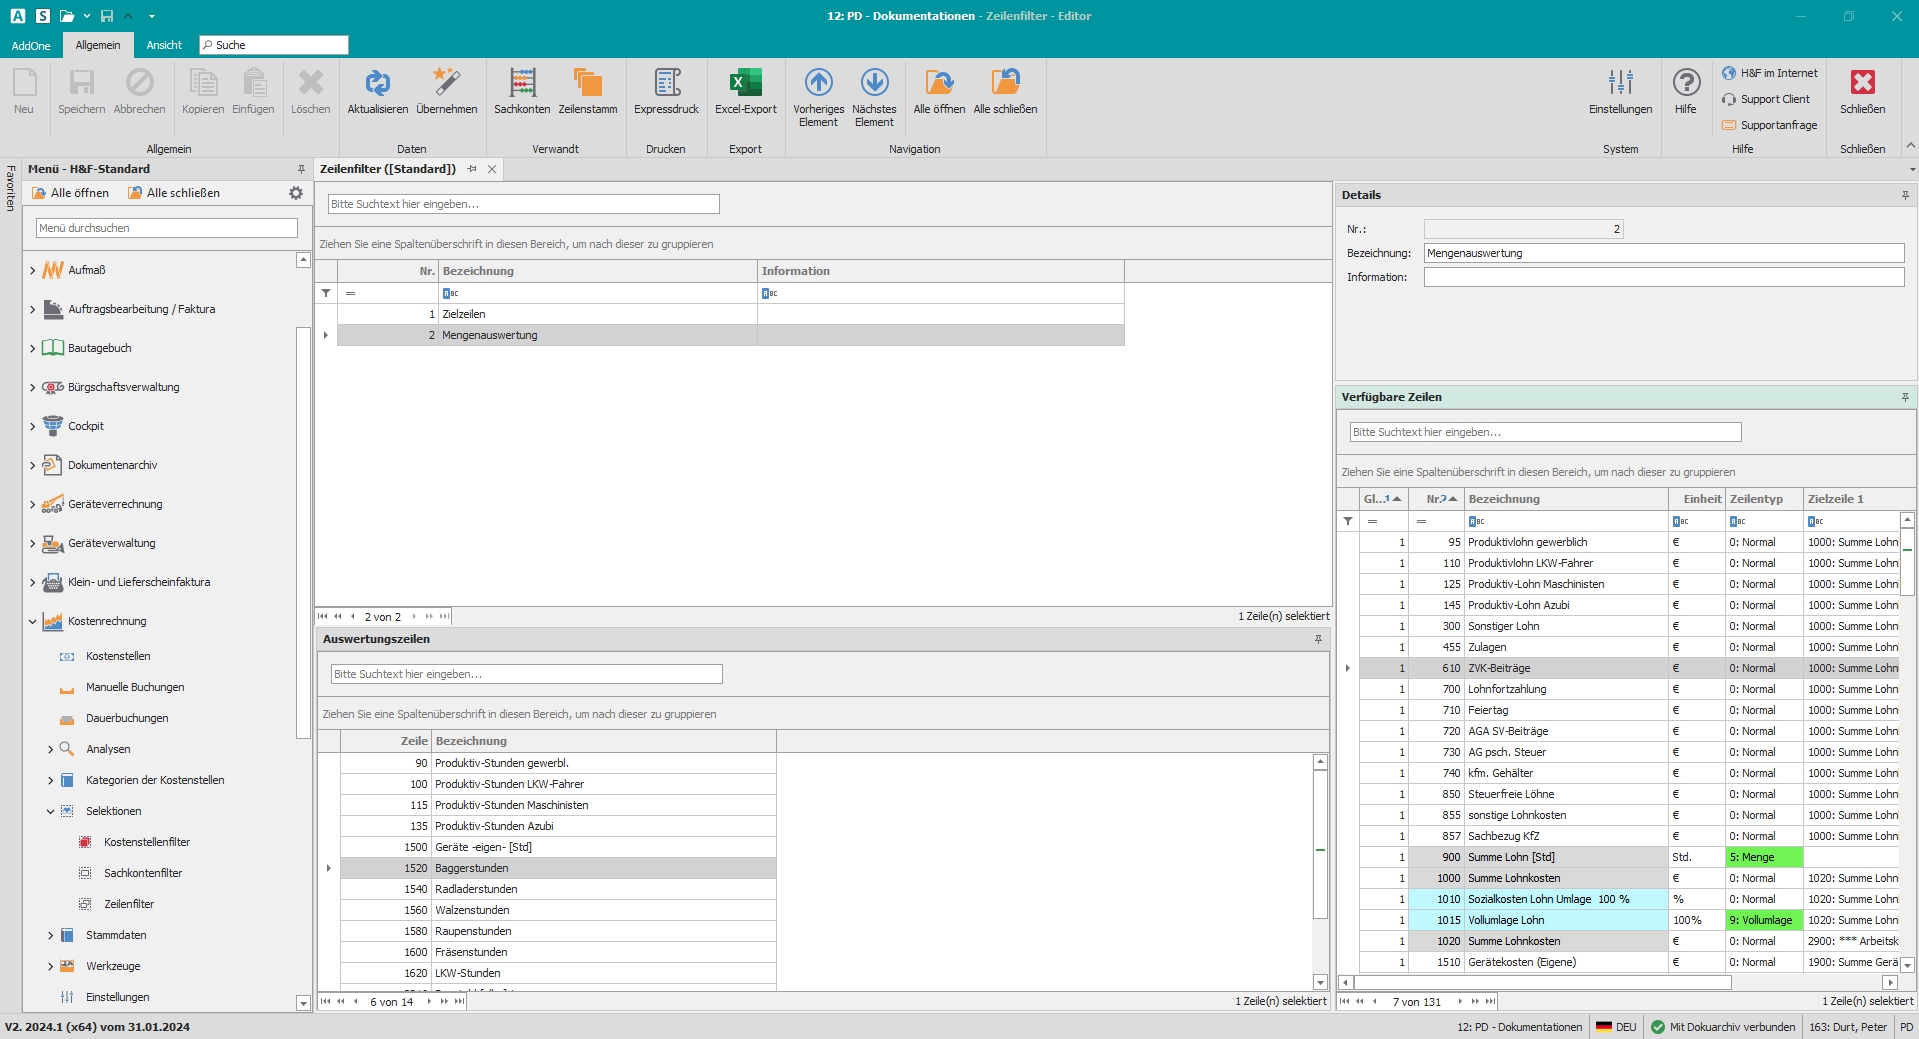Click the Excel-Export icon in ribbon

[x=745, y=84]
